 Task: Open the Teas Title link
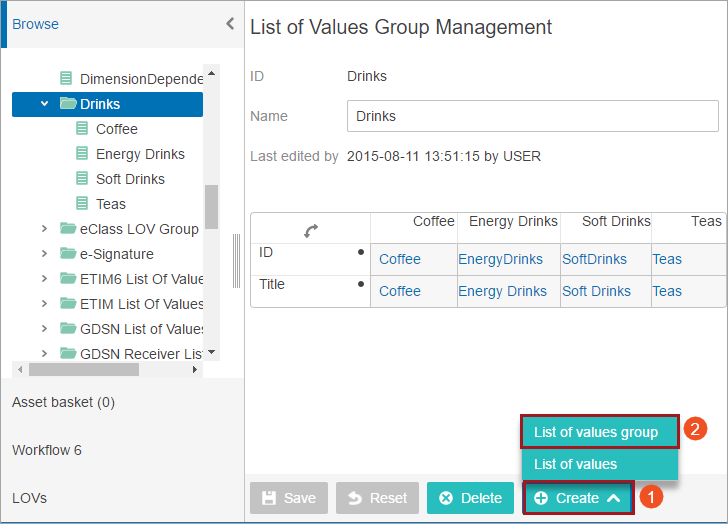coord(667,291)
